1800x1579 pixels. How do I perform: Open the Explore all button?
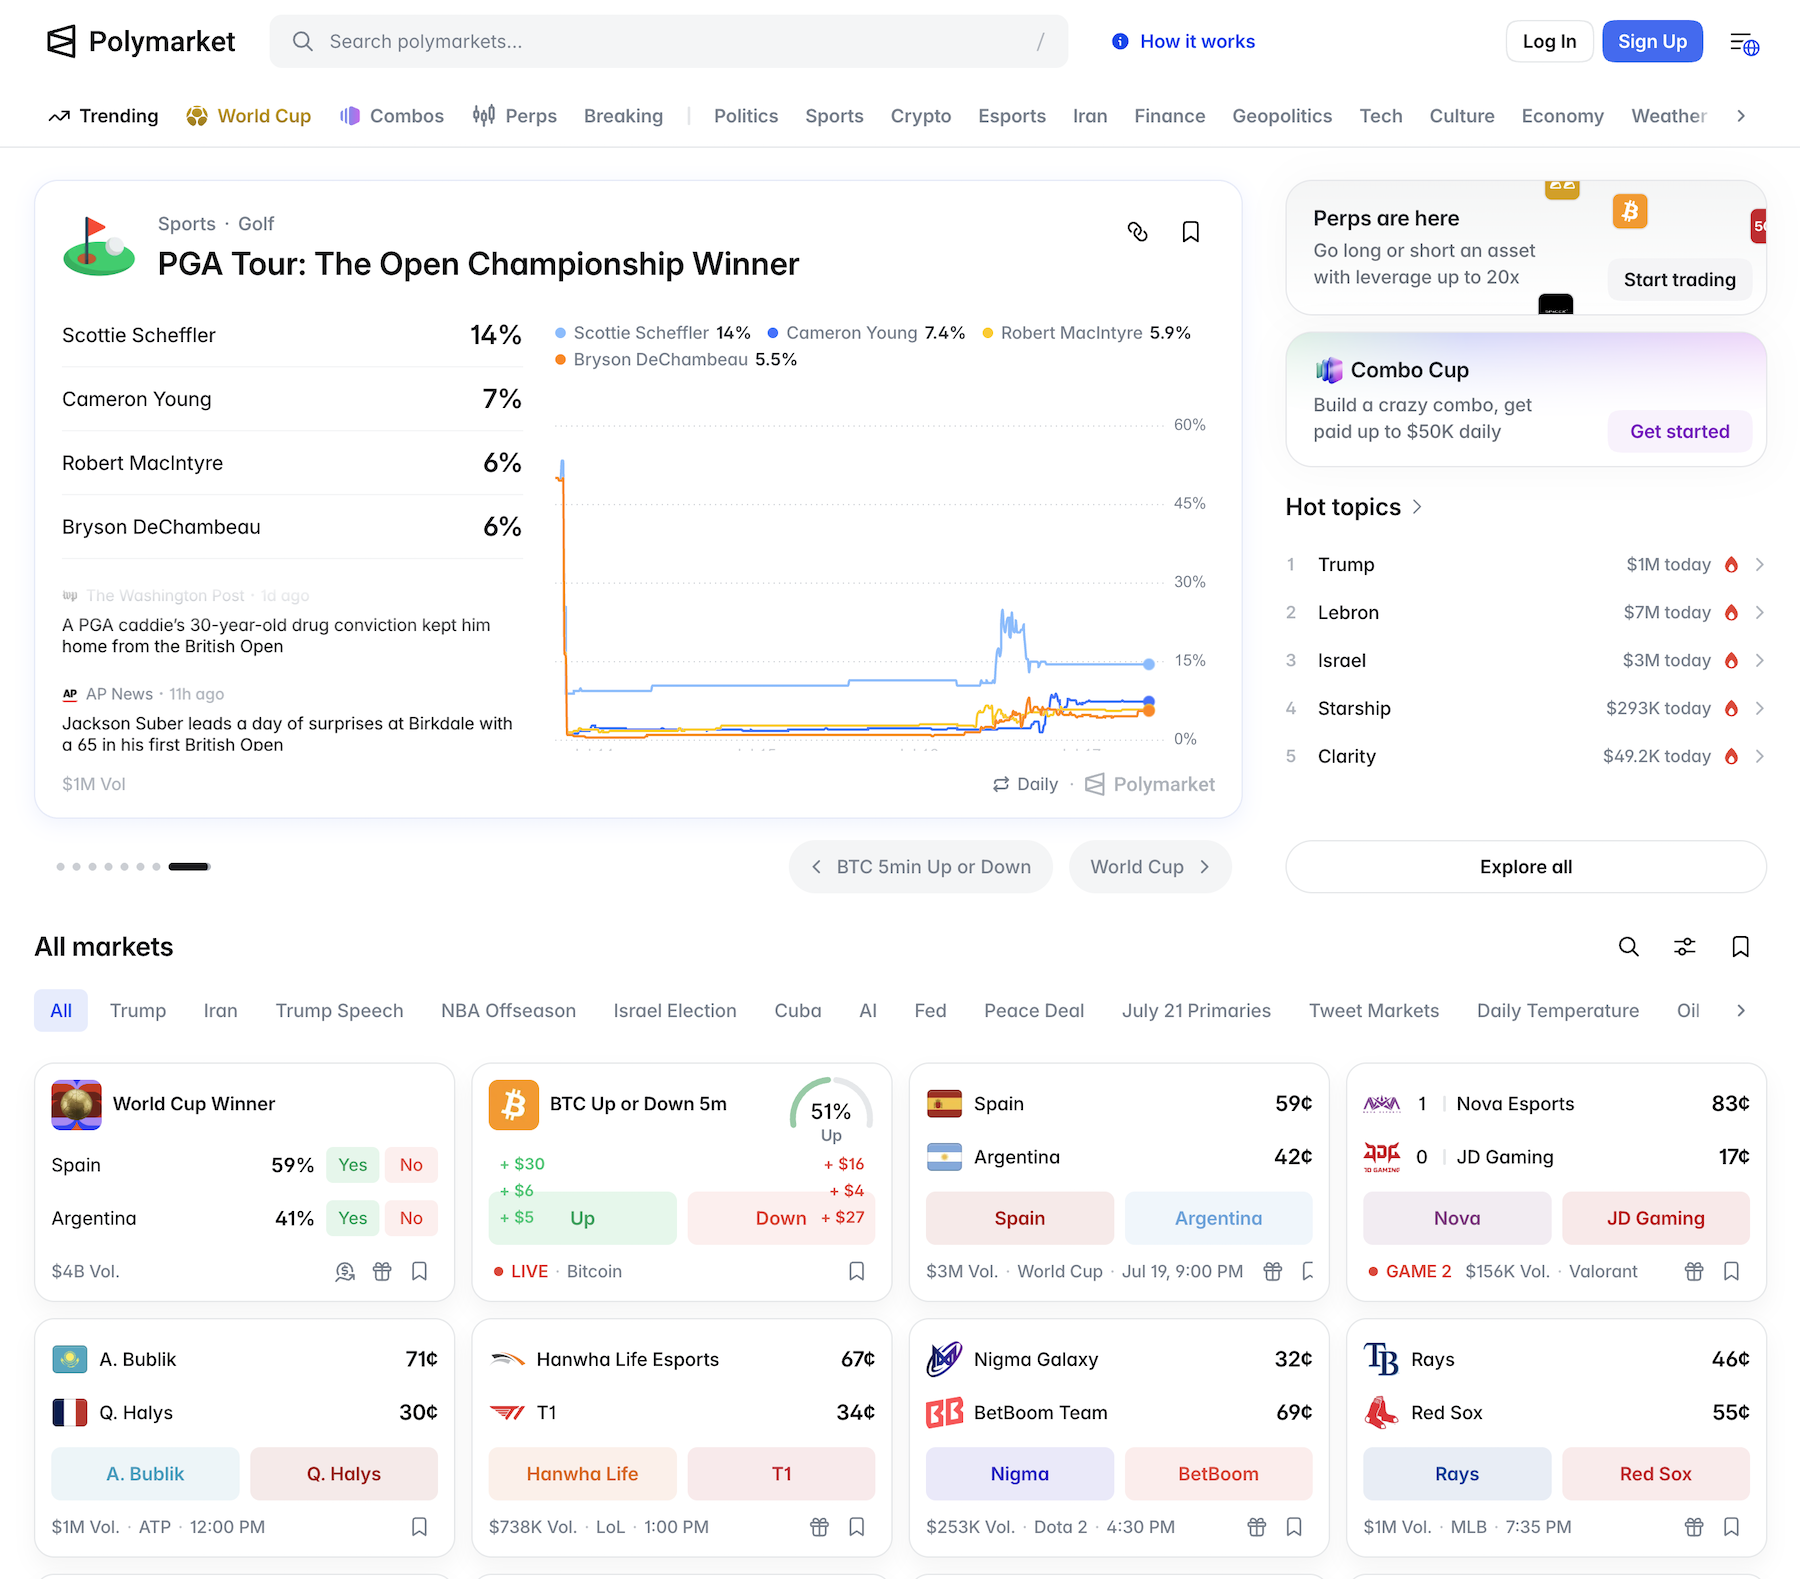tap(1525, 867)
